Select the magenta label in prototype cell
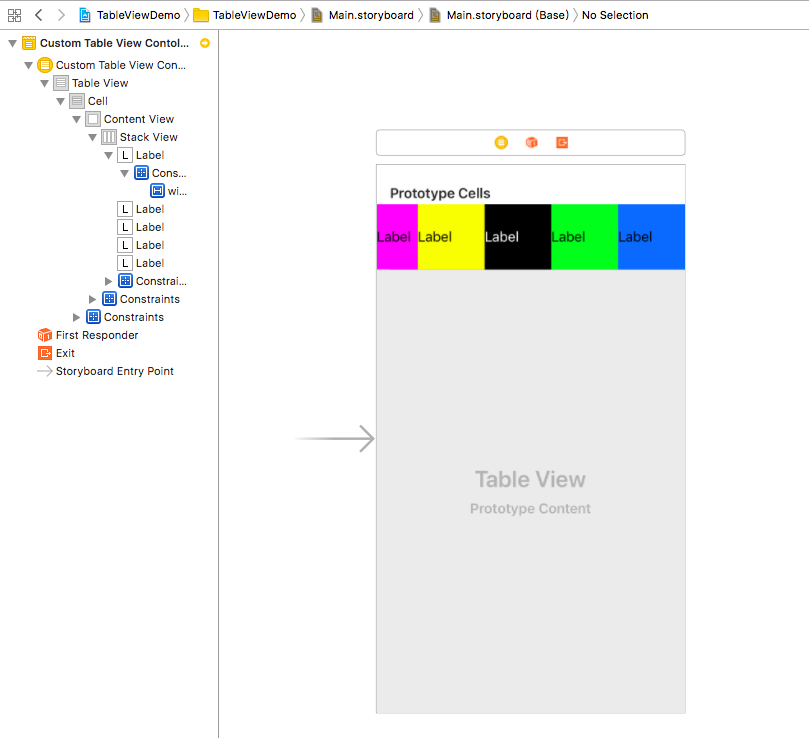The height and width of the screenshot is (738, 809). pos(396,237)
